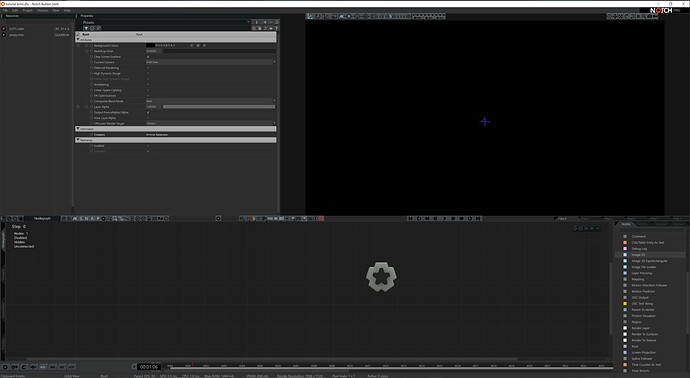Image resolution: width=690 pixels, height=378 pixels.
Task: Click the plus zoom icon in nodegraph corner
Action: click(592, 228)
